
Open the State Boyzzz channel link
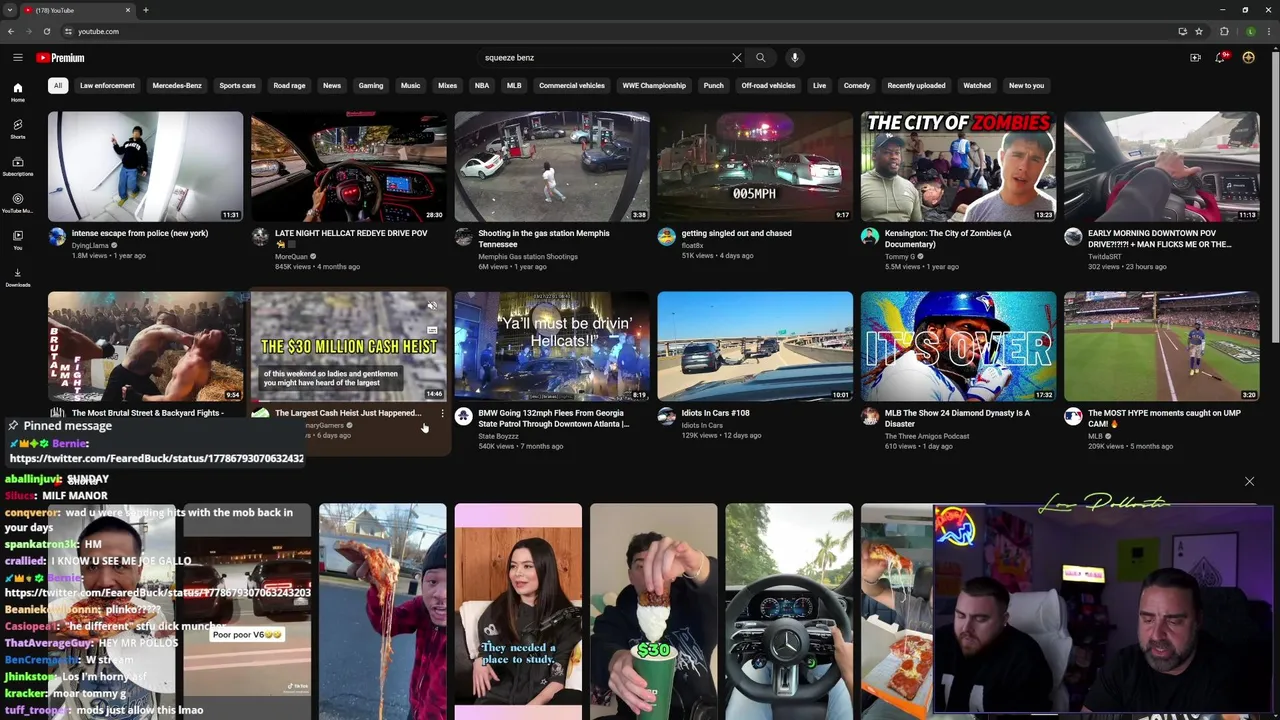pos(498,436)
